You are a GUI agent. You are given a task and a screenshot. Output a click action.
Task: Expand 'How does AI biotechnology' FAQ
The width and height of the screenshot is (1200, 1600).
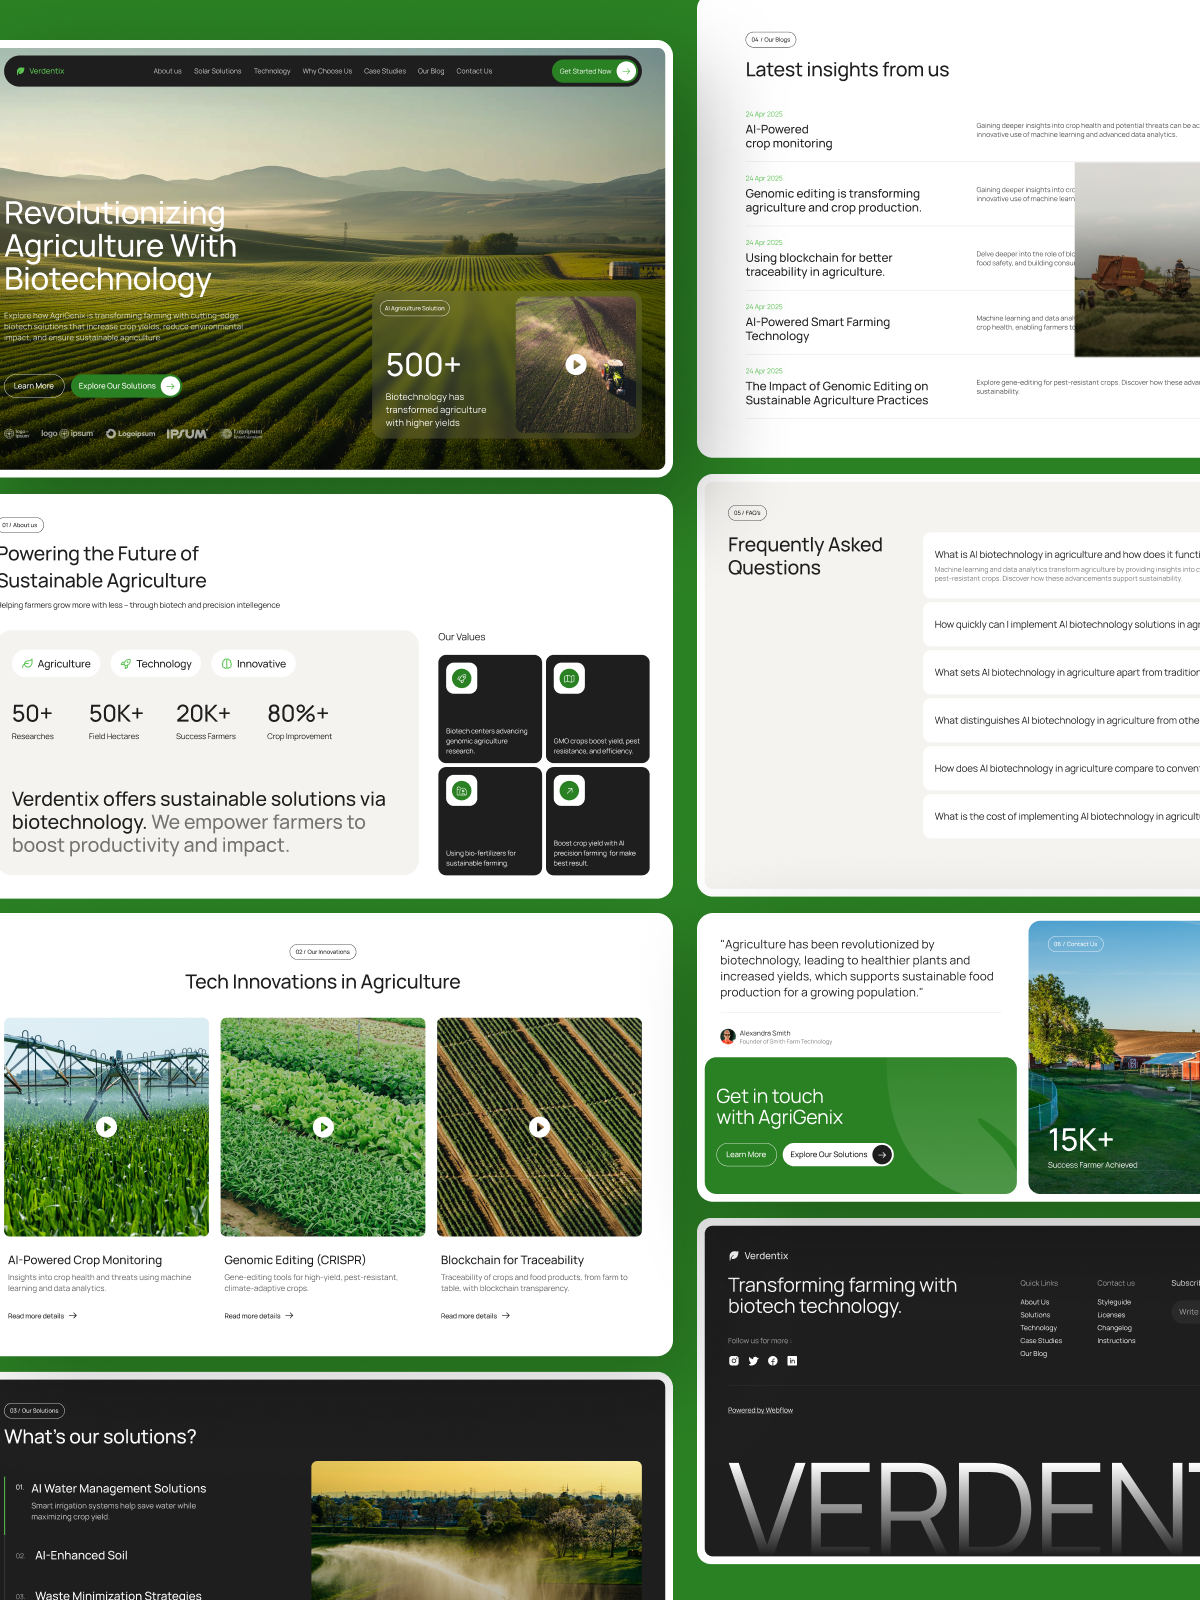coord(1061,768)
